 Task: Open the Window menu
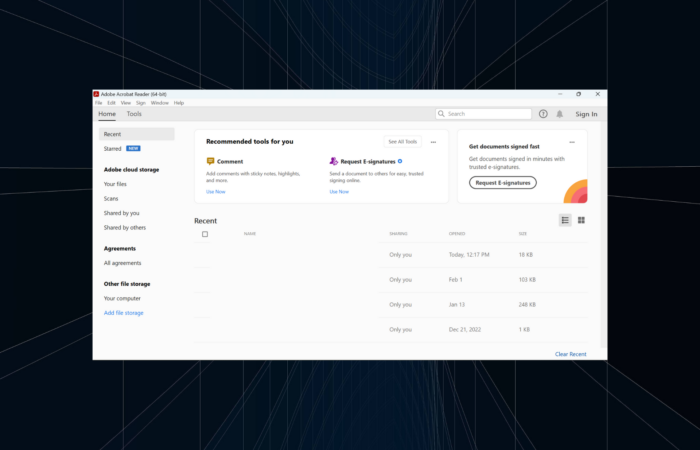(159, 103)
